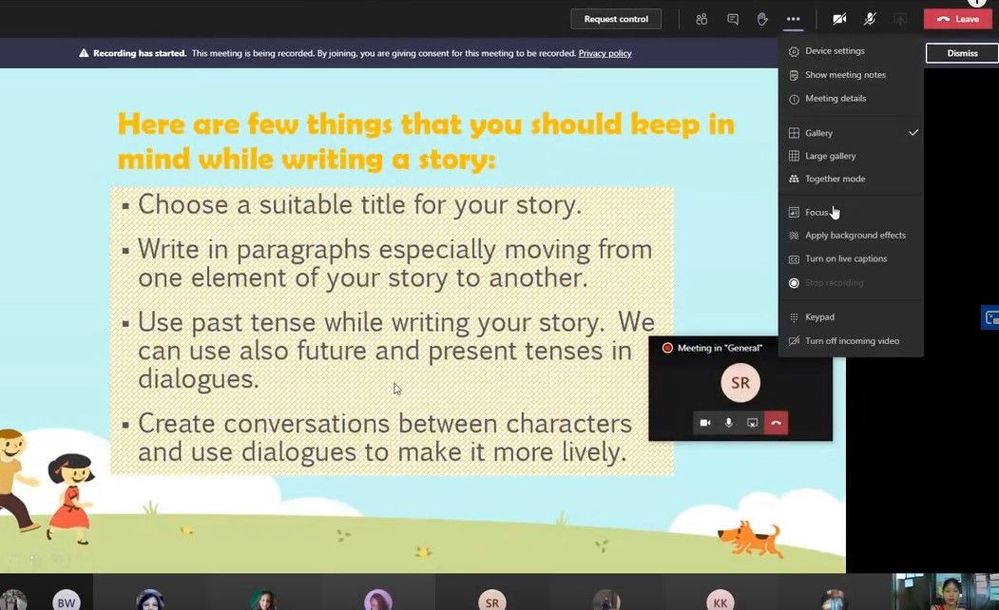999x610 pixels.
Task: Click the Gallery checkmark indicator
Action: tap(914, 133)
